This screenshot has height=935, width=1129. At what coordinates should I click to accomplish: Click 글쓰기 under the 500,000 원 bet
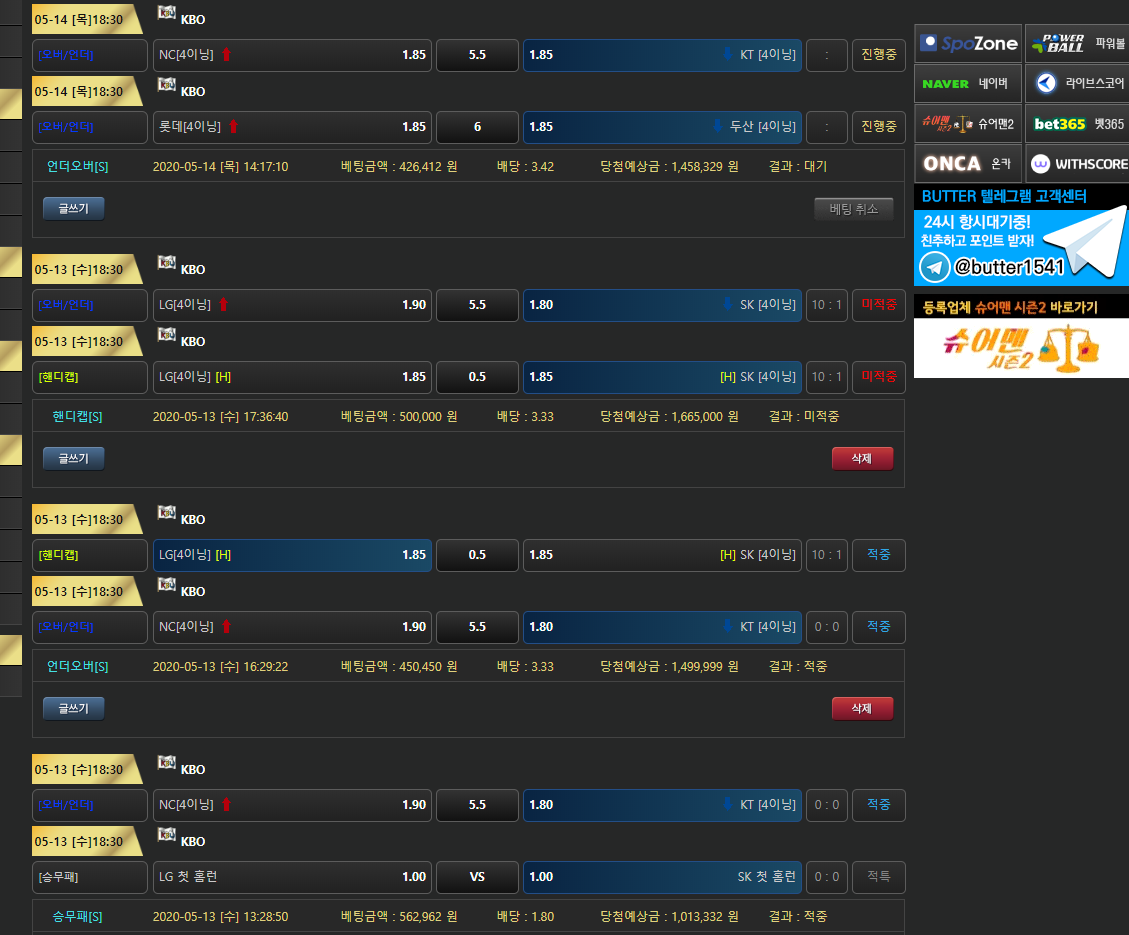point(73,458)
